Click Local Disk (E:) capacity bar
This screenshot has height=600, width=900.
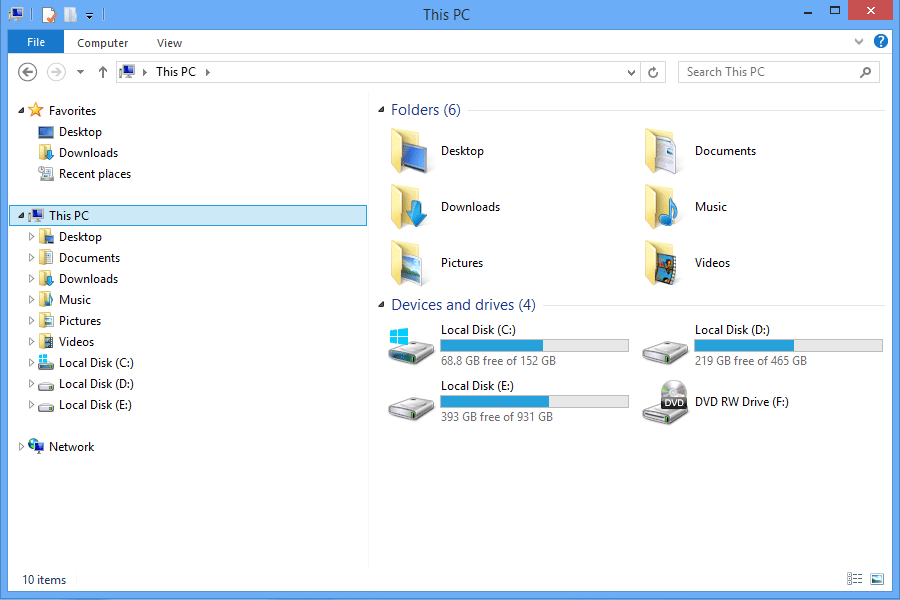tap(534, 401)
